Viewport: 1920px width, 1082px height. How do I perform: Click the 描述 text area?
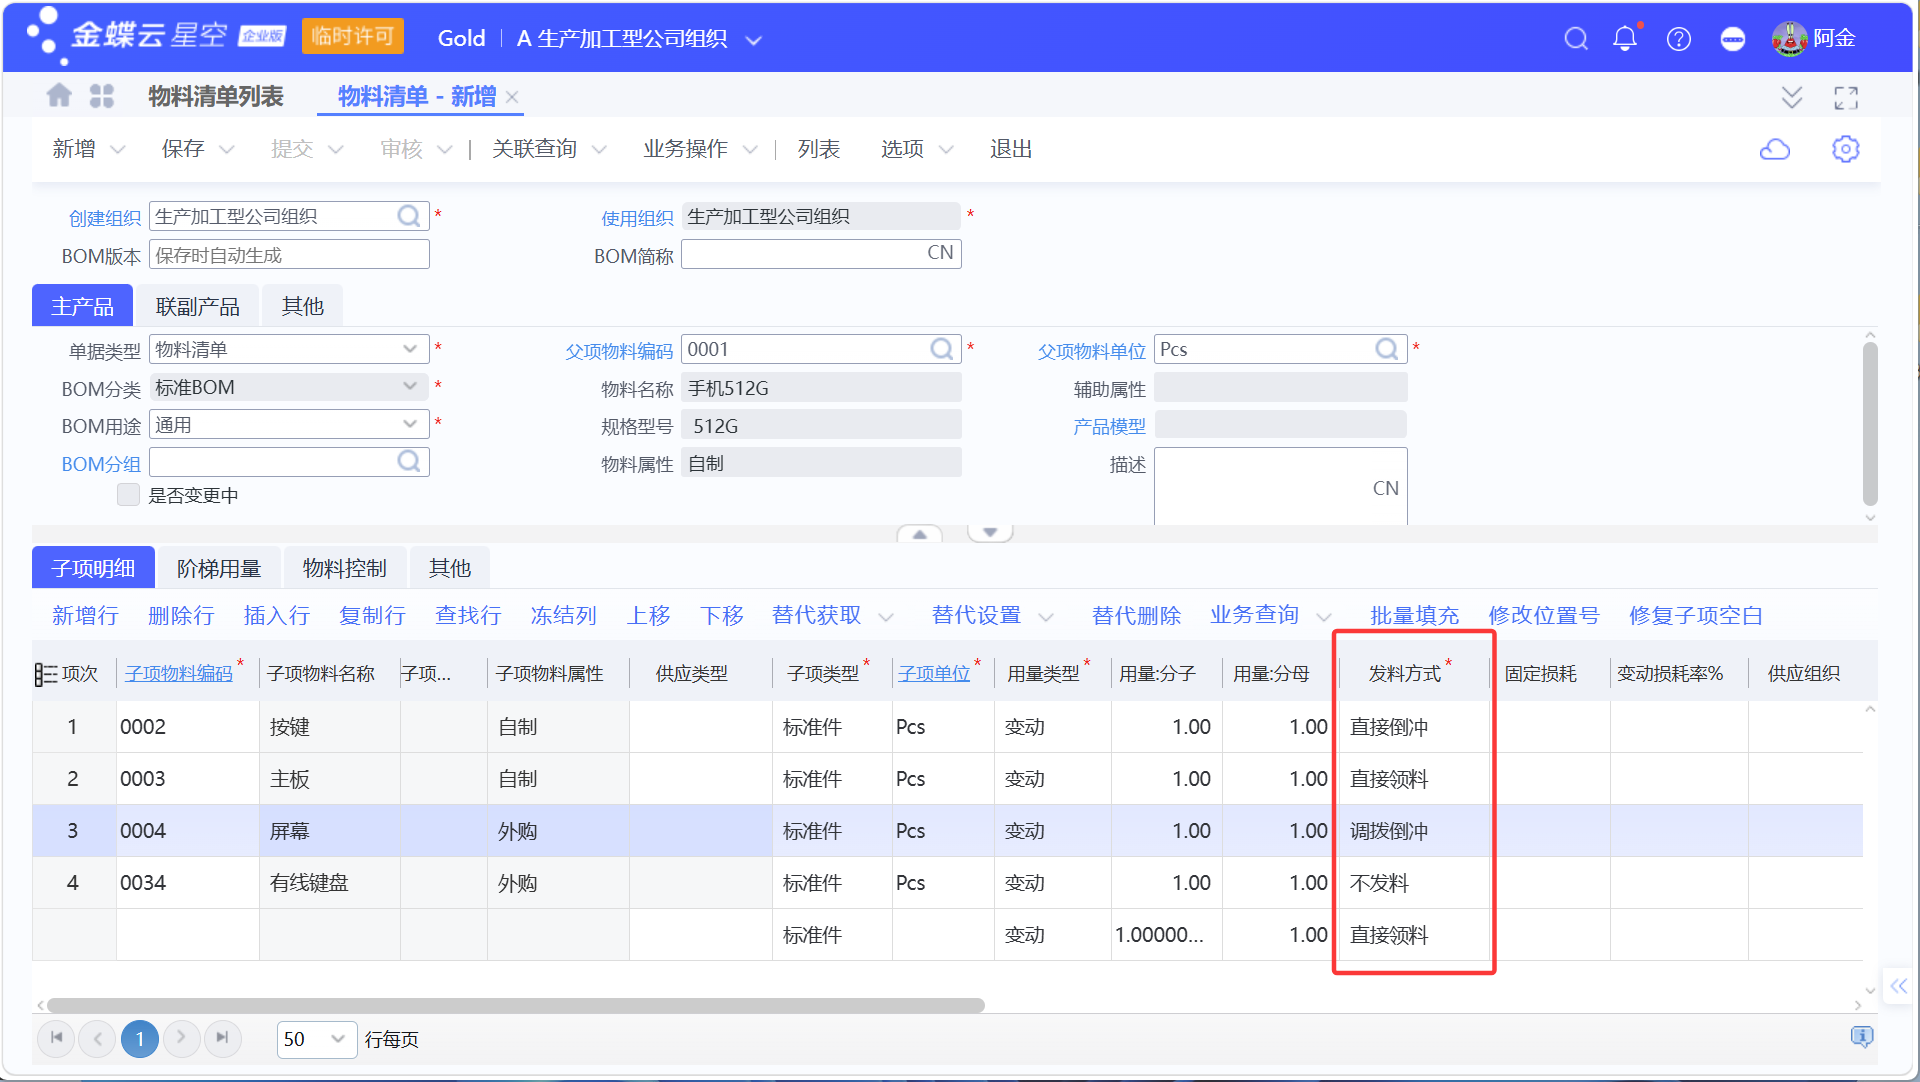tap(1280, 487)
